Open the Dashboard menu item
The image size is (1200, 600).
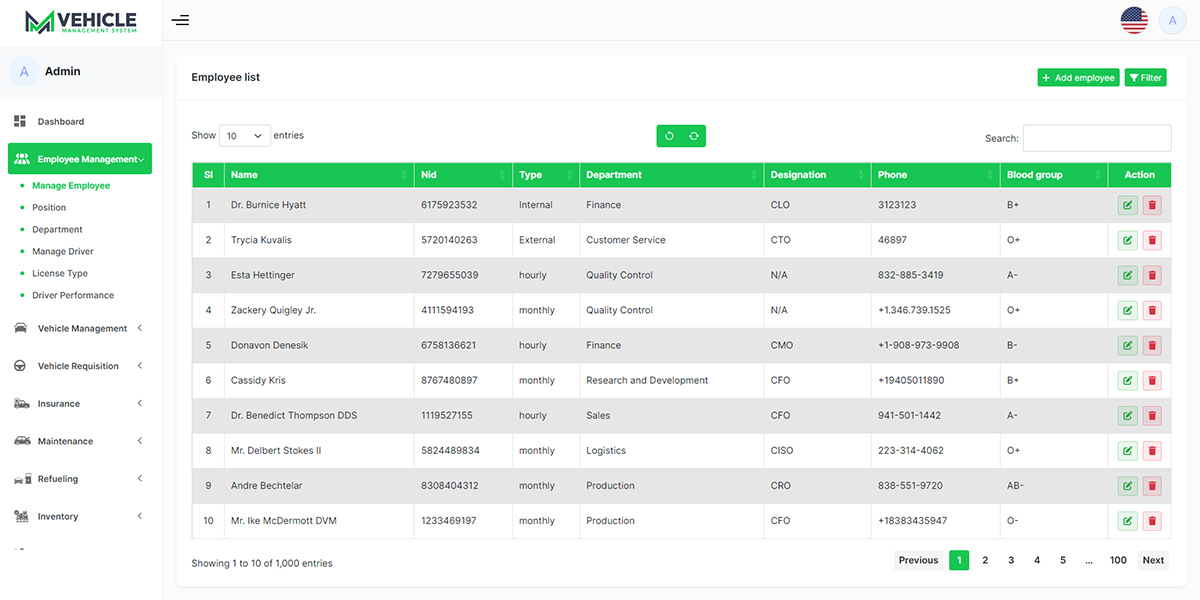tap(61, 122)
